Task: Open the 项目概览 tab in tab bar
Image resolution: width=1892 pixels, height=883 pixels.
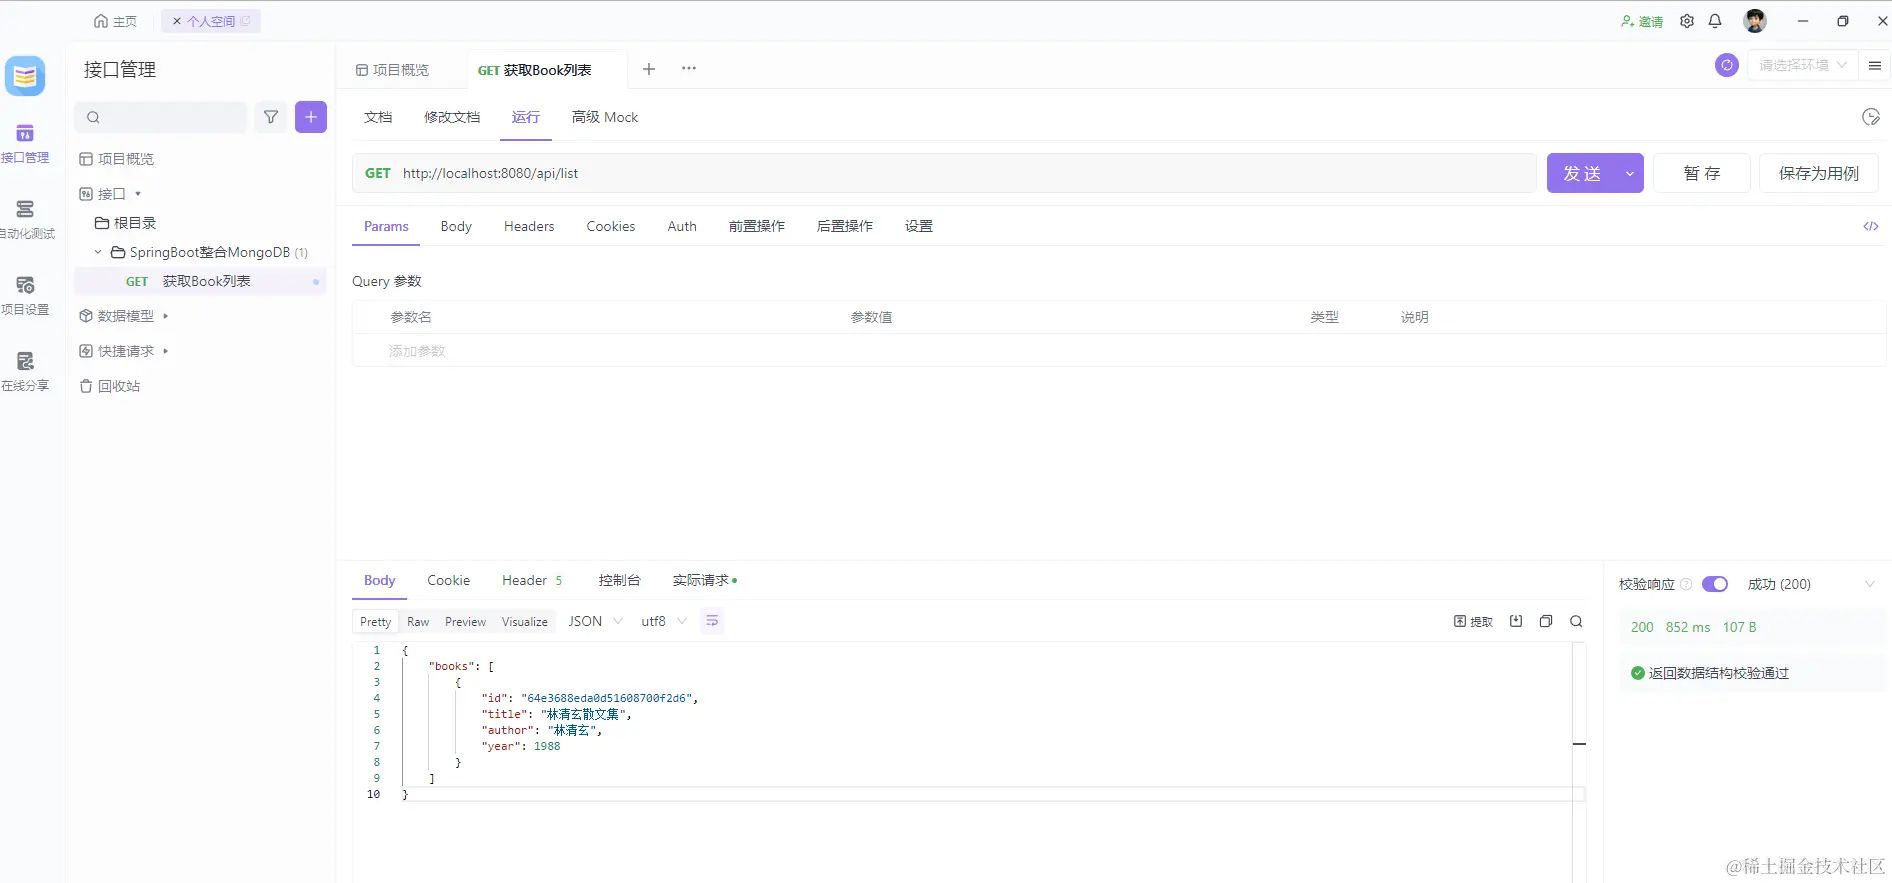Action: click(x=392, y=69)
